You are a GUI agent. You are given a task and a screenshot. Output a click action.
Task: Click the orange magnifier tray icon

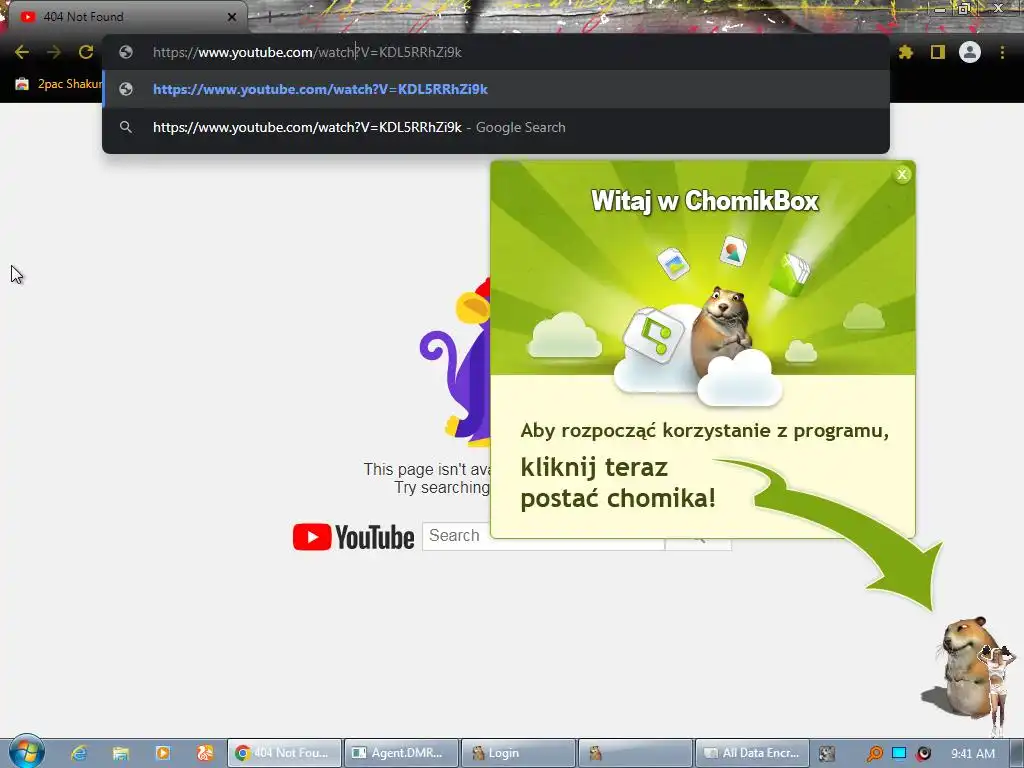coord(874,754)
